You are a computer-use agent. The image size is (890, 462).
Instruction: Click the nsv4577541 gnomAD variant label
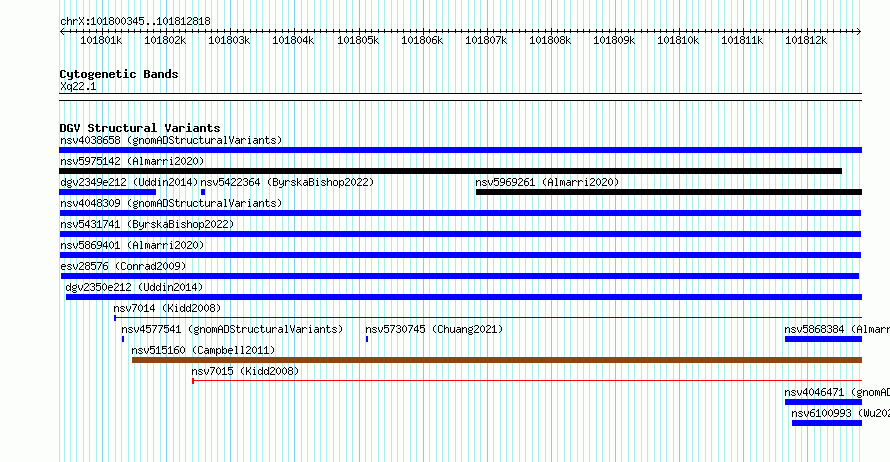pyautogui.click(x=232, y=329)
